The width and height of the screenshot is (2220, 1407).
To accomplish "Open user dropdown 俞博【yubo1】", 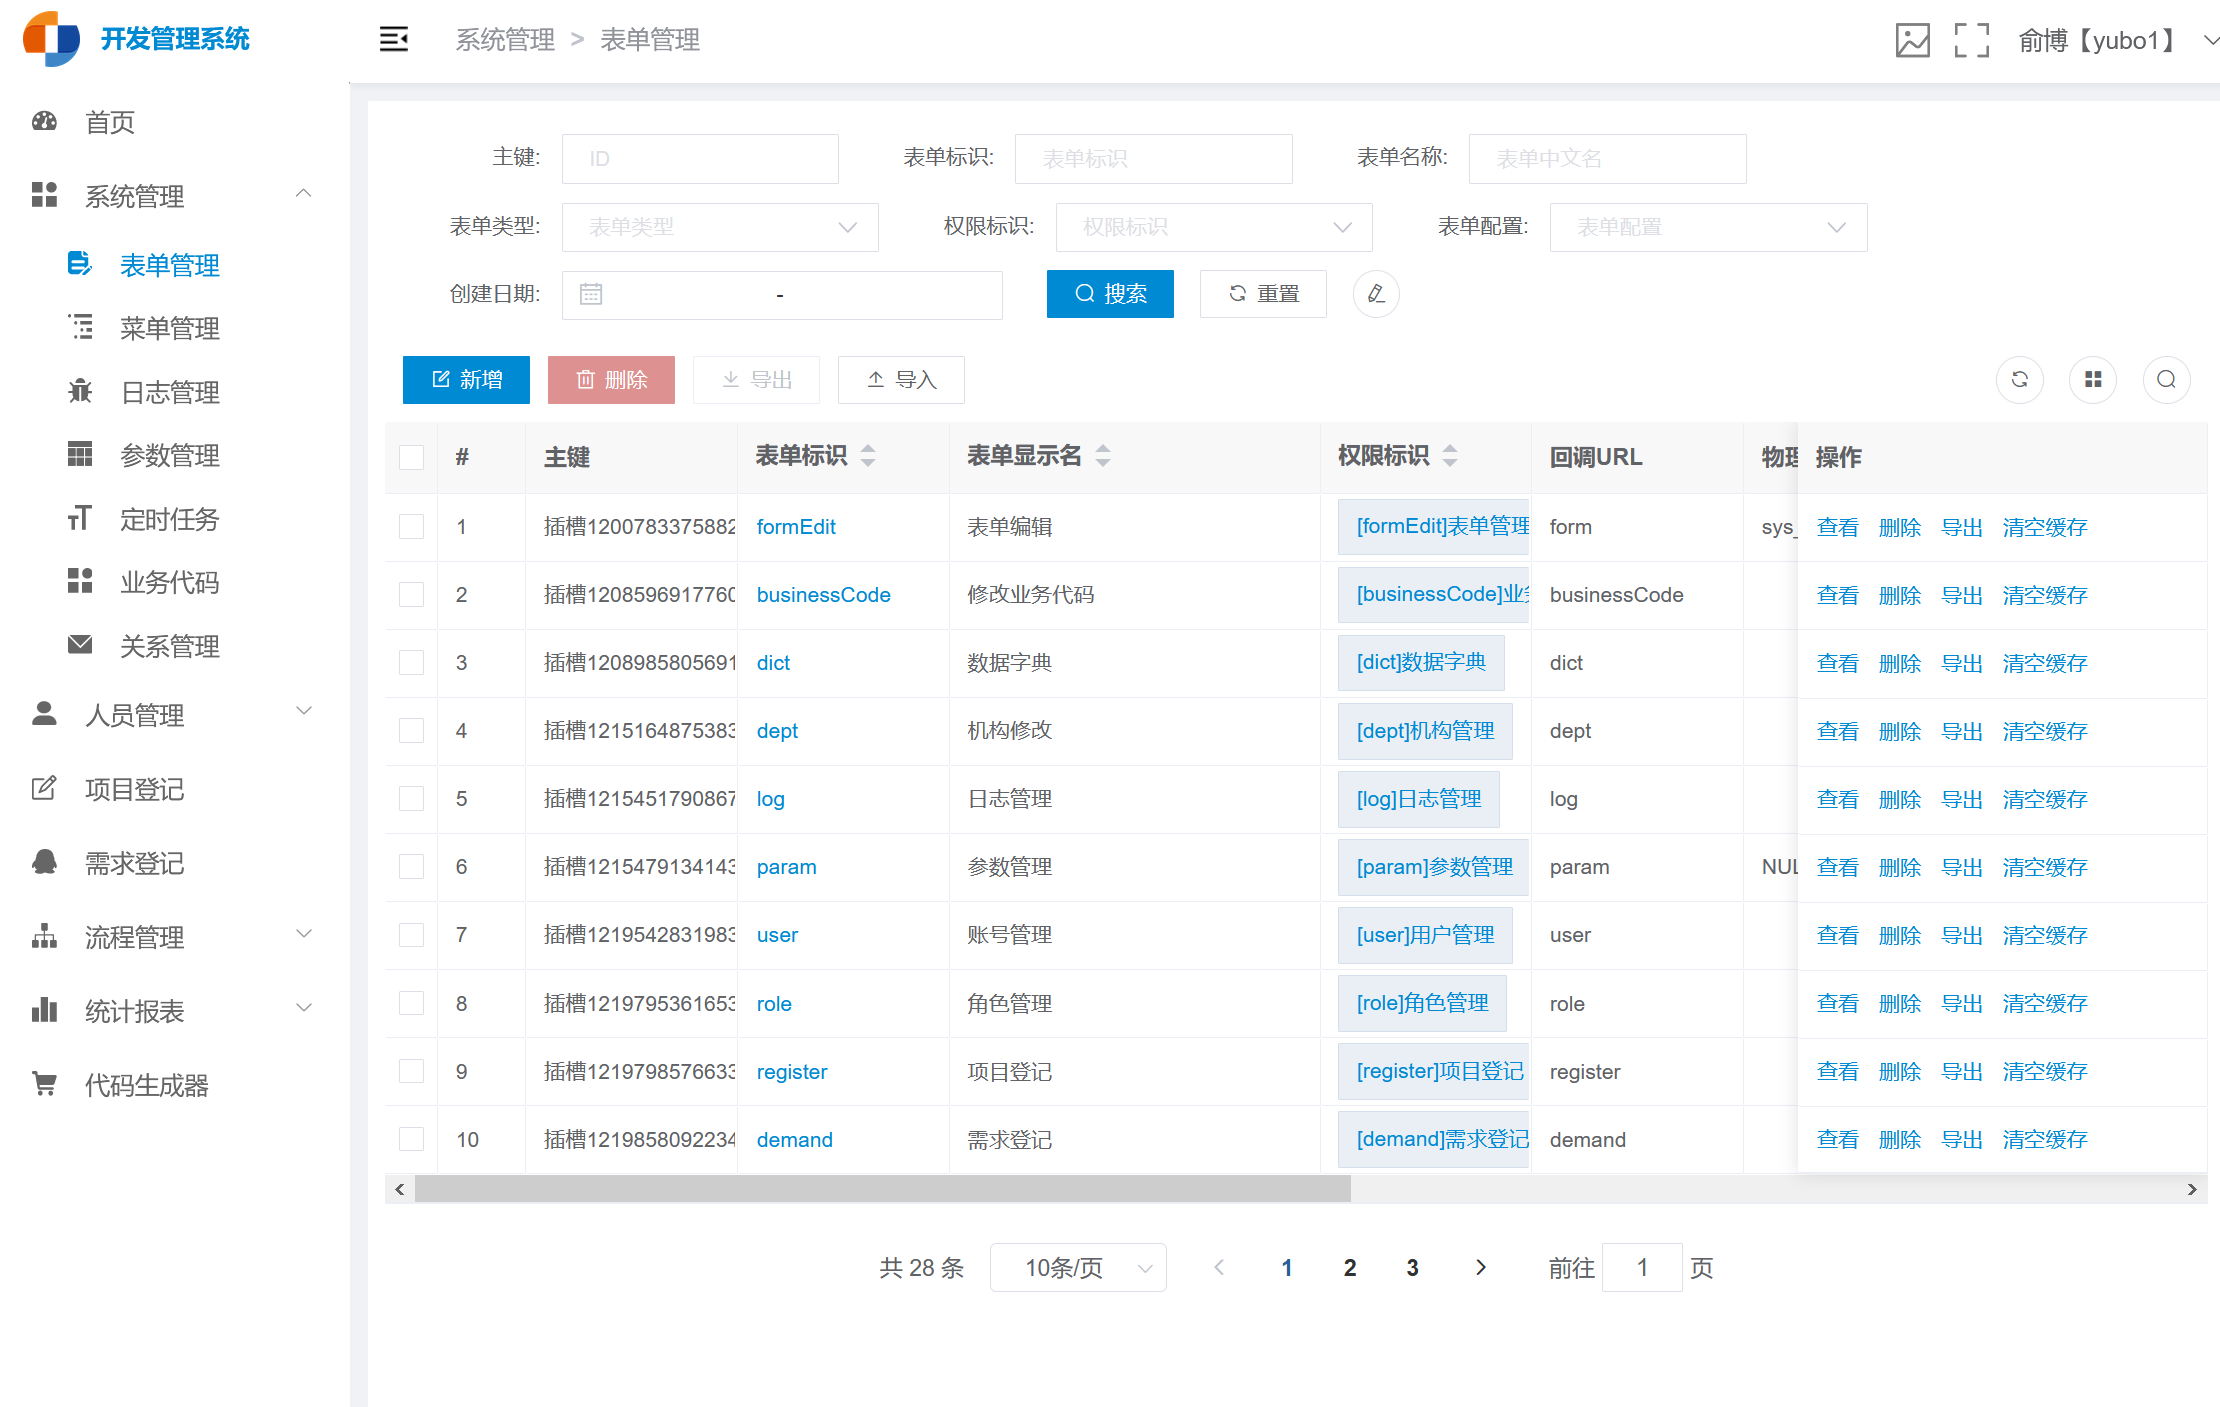I will [x=2118, y=40].
